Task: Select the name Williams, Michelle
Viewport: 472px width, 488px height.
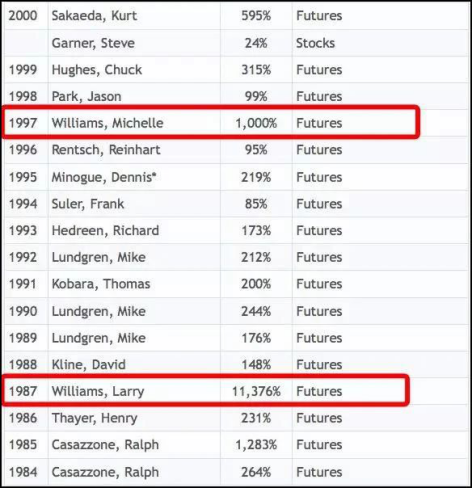Action: [107, 123]
